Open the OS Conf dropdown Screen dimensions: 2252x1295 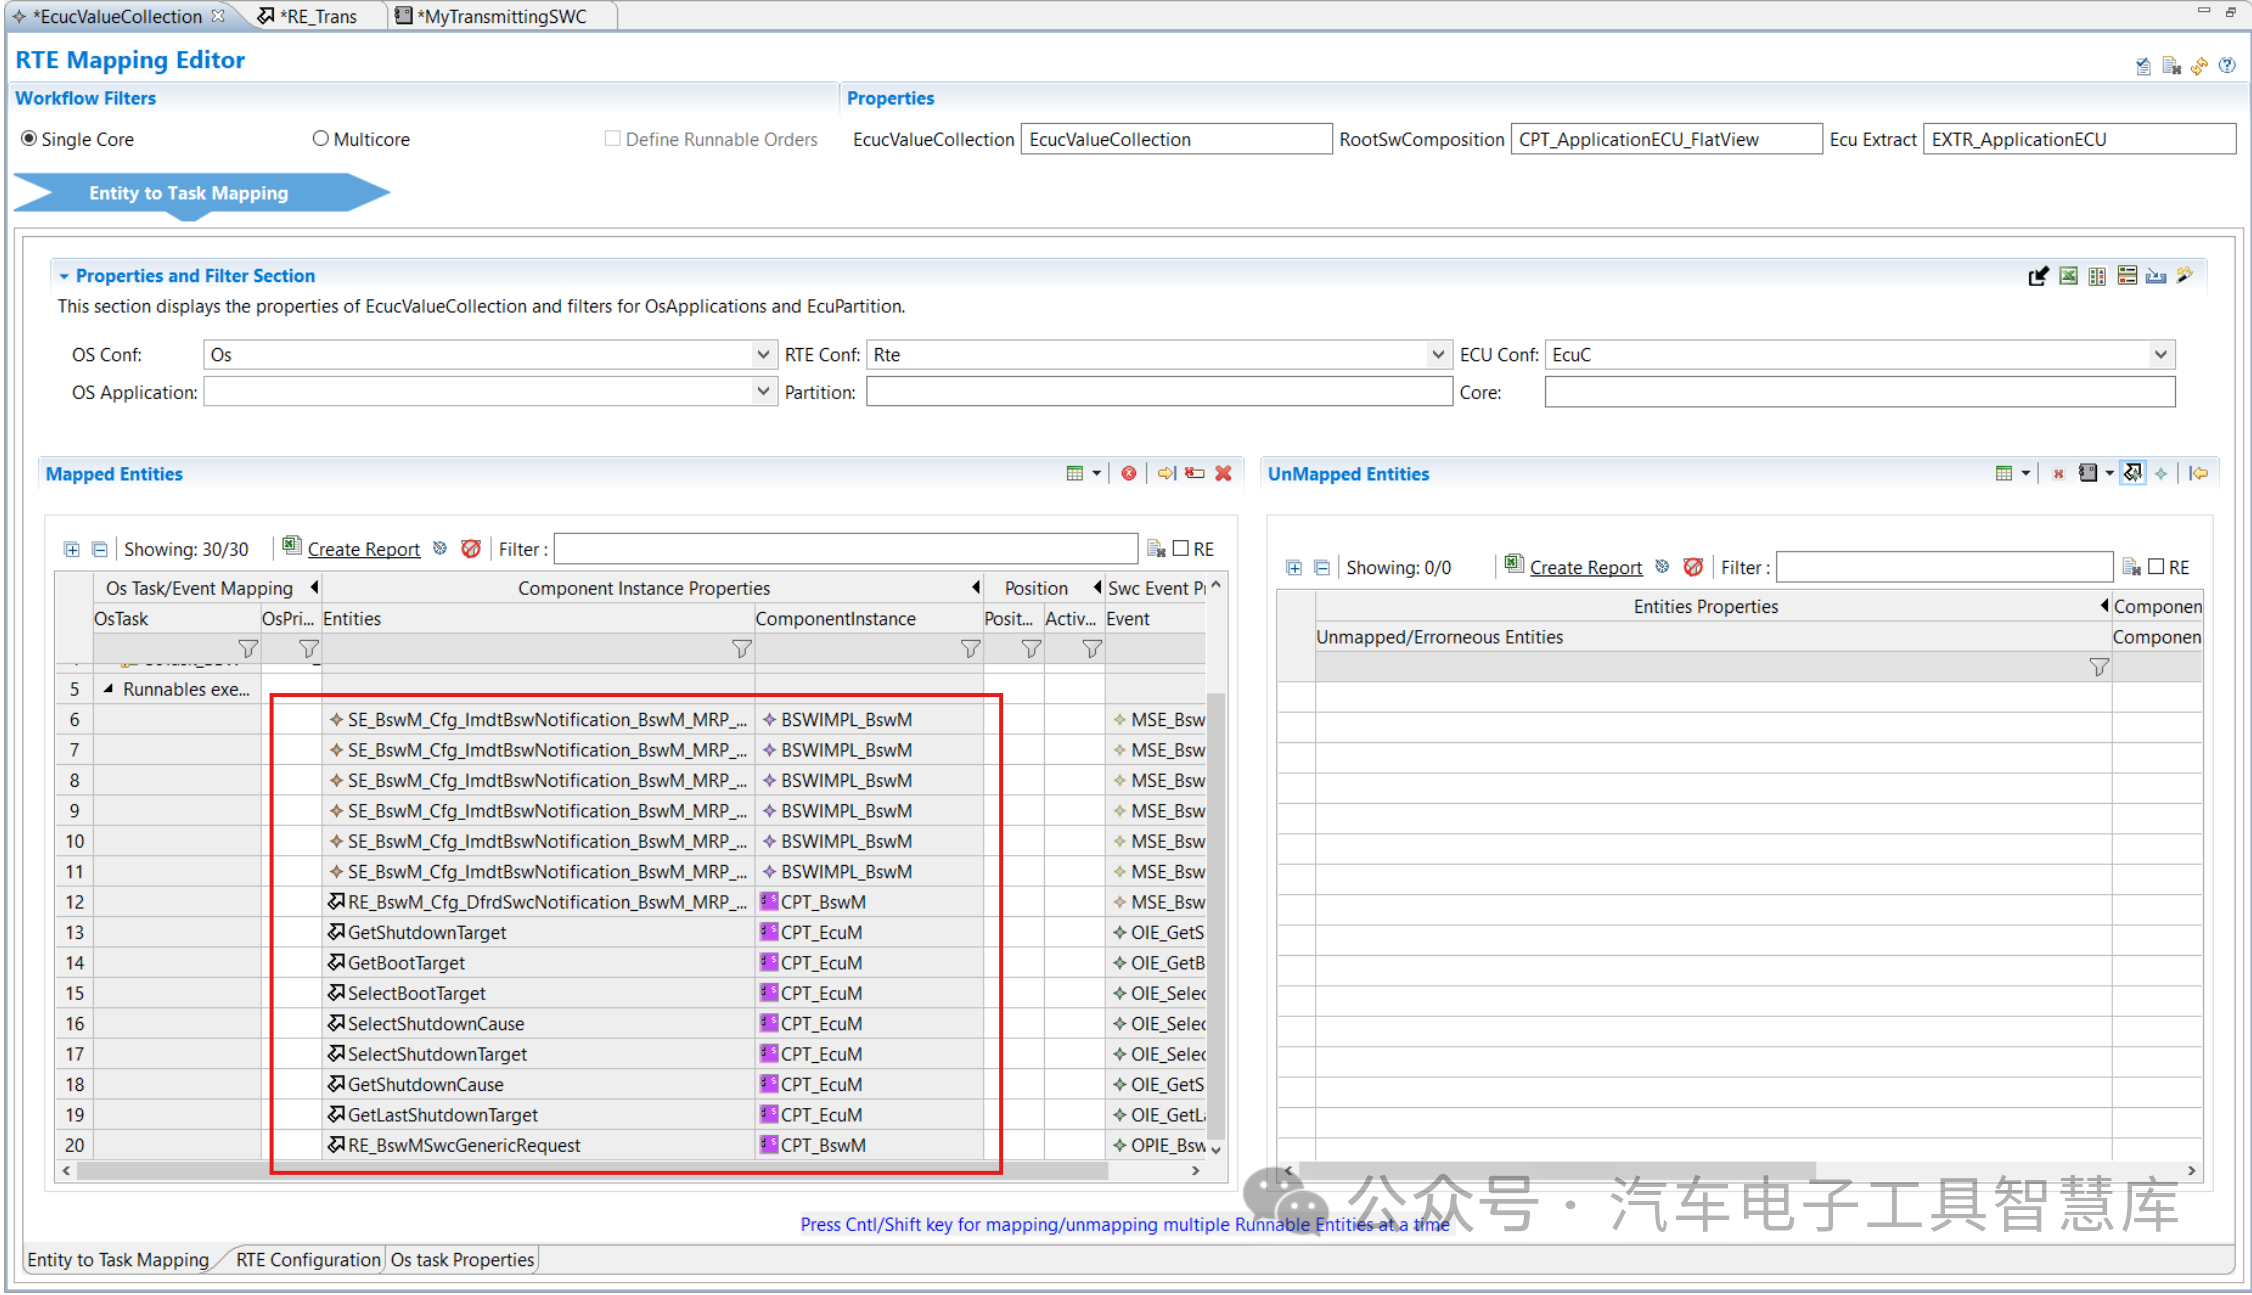(763, 355)
